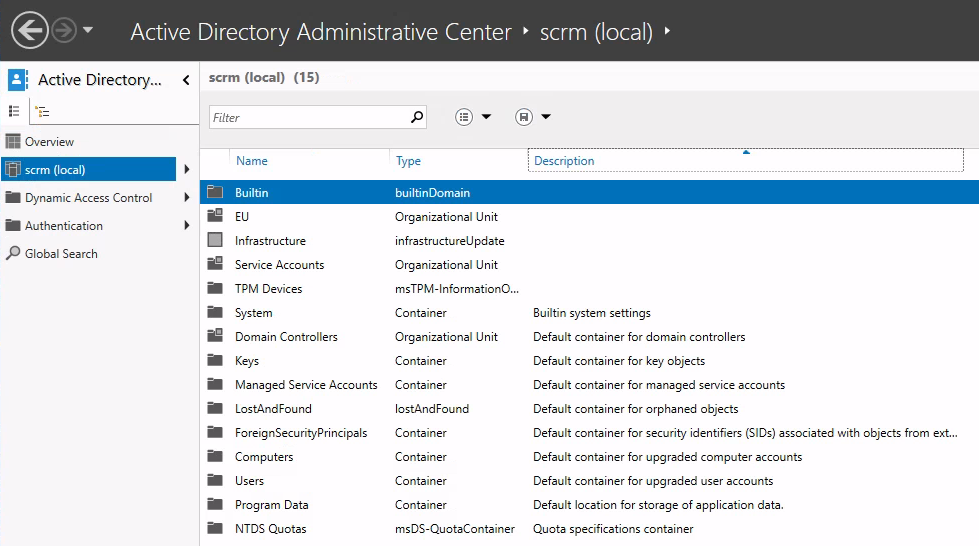Image resolution: width=979 pixels, height=546 pixels.
Task: Click the Active Directory user icon
Action: point(17,79)
